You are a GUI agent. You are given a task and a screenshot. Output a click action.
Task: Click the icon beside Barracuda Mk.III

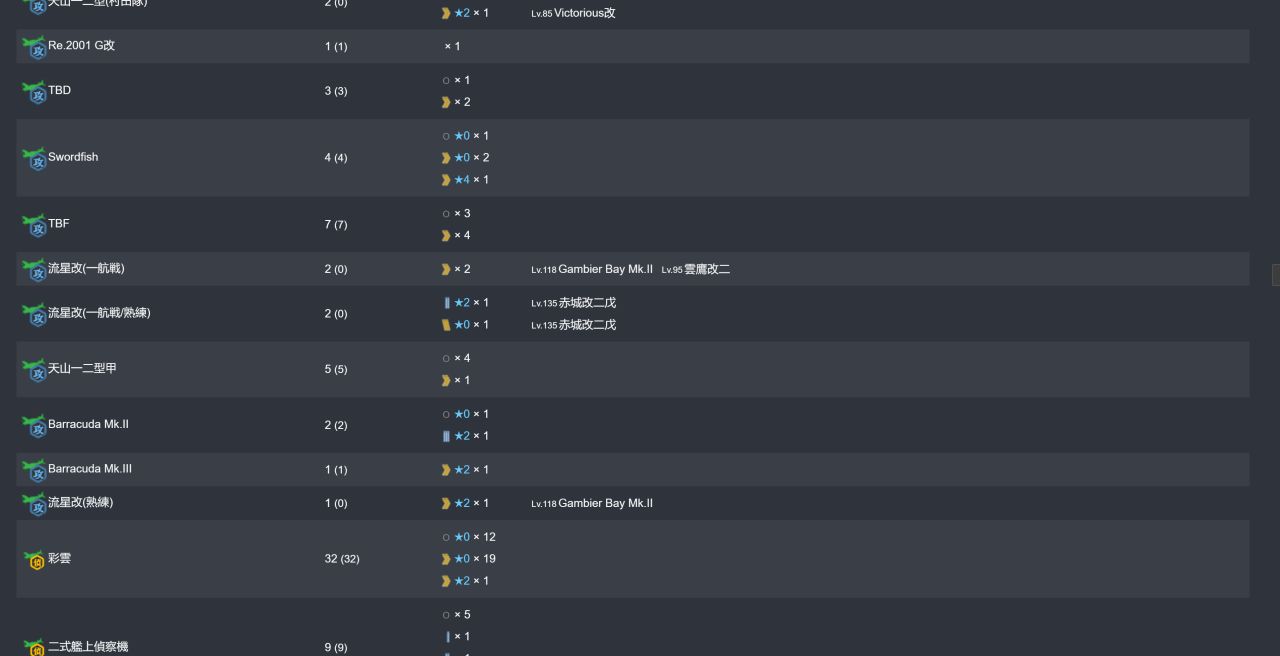coord(35,470)
